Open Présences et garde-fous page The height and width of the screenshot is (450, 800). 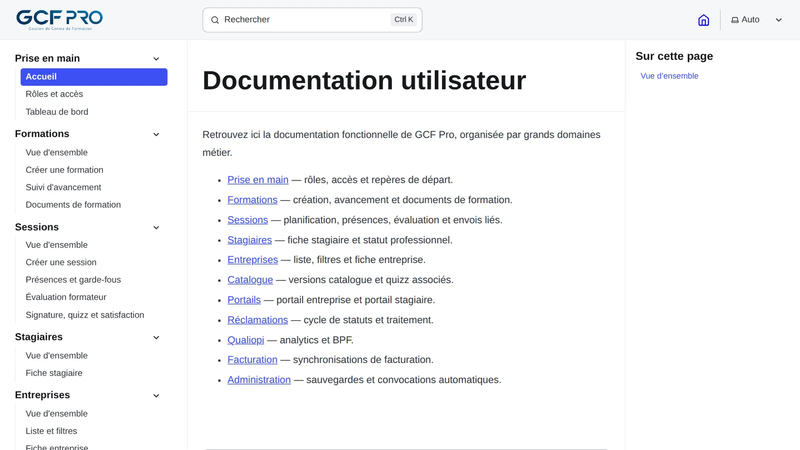73,280
